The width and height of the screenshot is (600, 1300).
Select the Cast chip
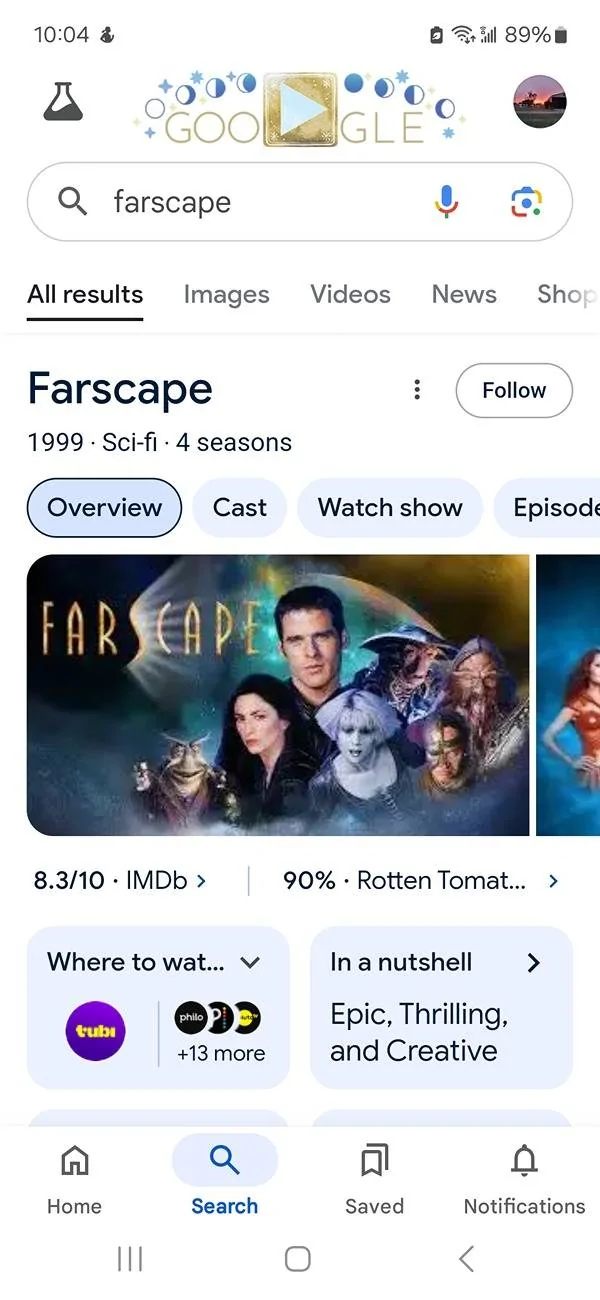click(239, 507)
